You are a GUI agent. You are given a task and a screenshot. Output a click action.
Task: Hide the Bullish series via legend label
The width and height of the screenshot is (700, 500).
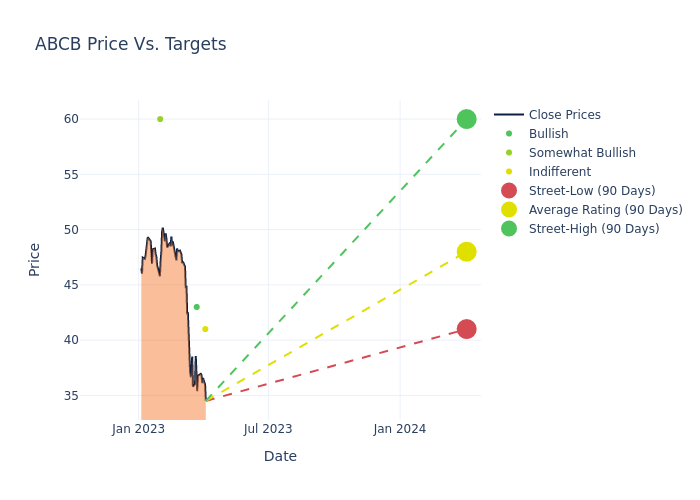(548, 134)
